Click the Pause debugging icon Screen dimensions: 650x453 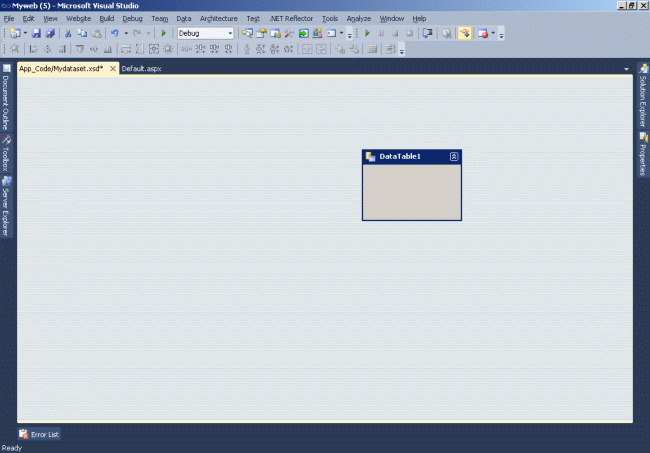pyautogui.click(x=381, y=33)
